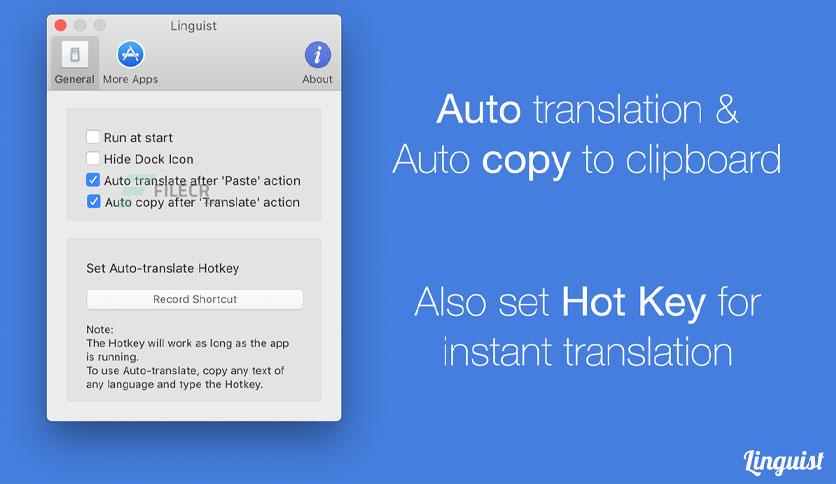
Task: Disable Auto copy after 'Translate' action
Action: click(x=93, y=201)
